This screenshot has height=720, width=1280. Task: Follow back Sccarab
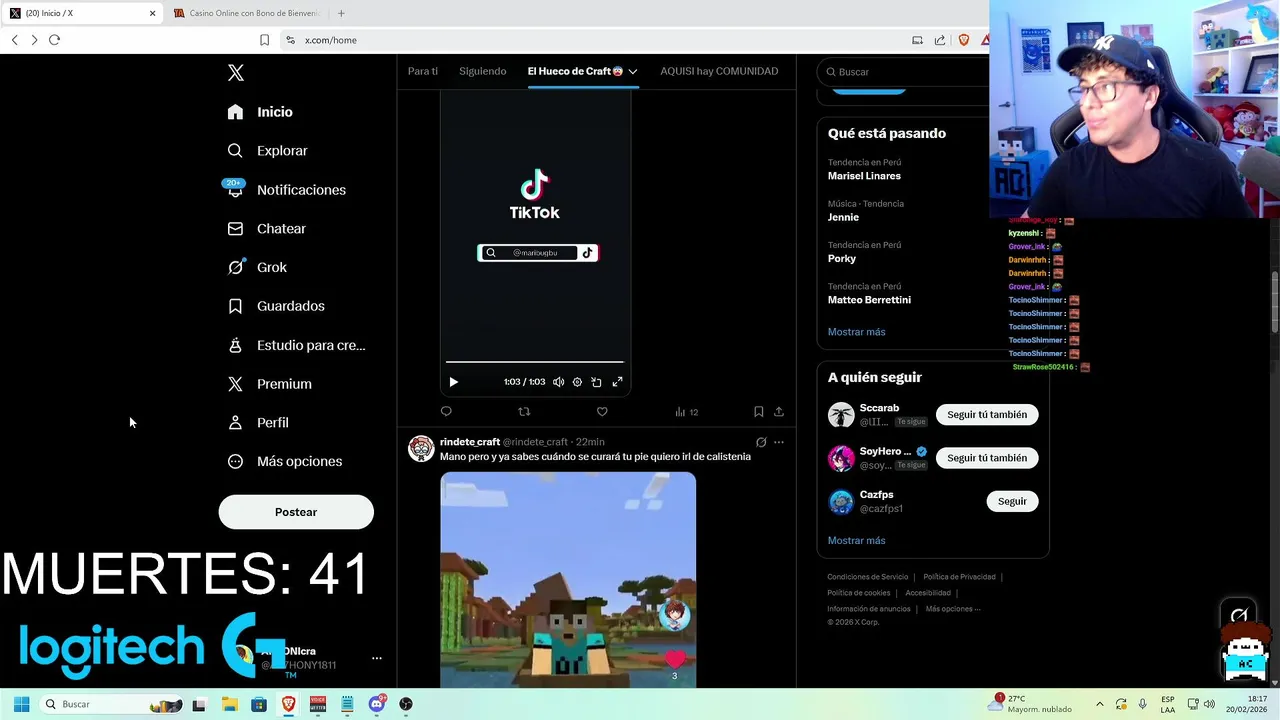pos(987,415)
